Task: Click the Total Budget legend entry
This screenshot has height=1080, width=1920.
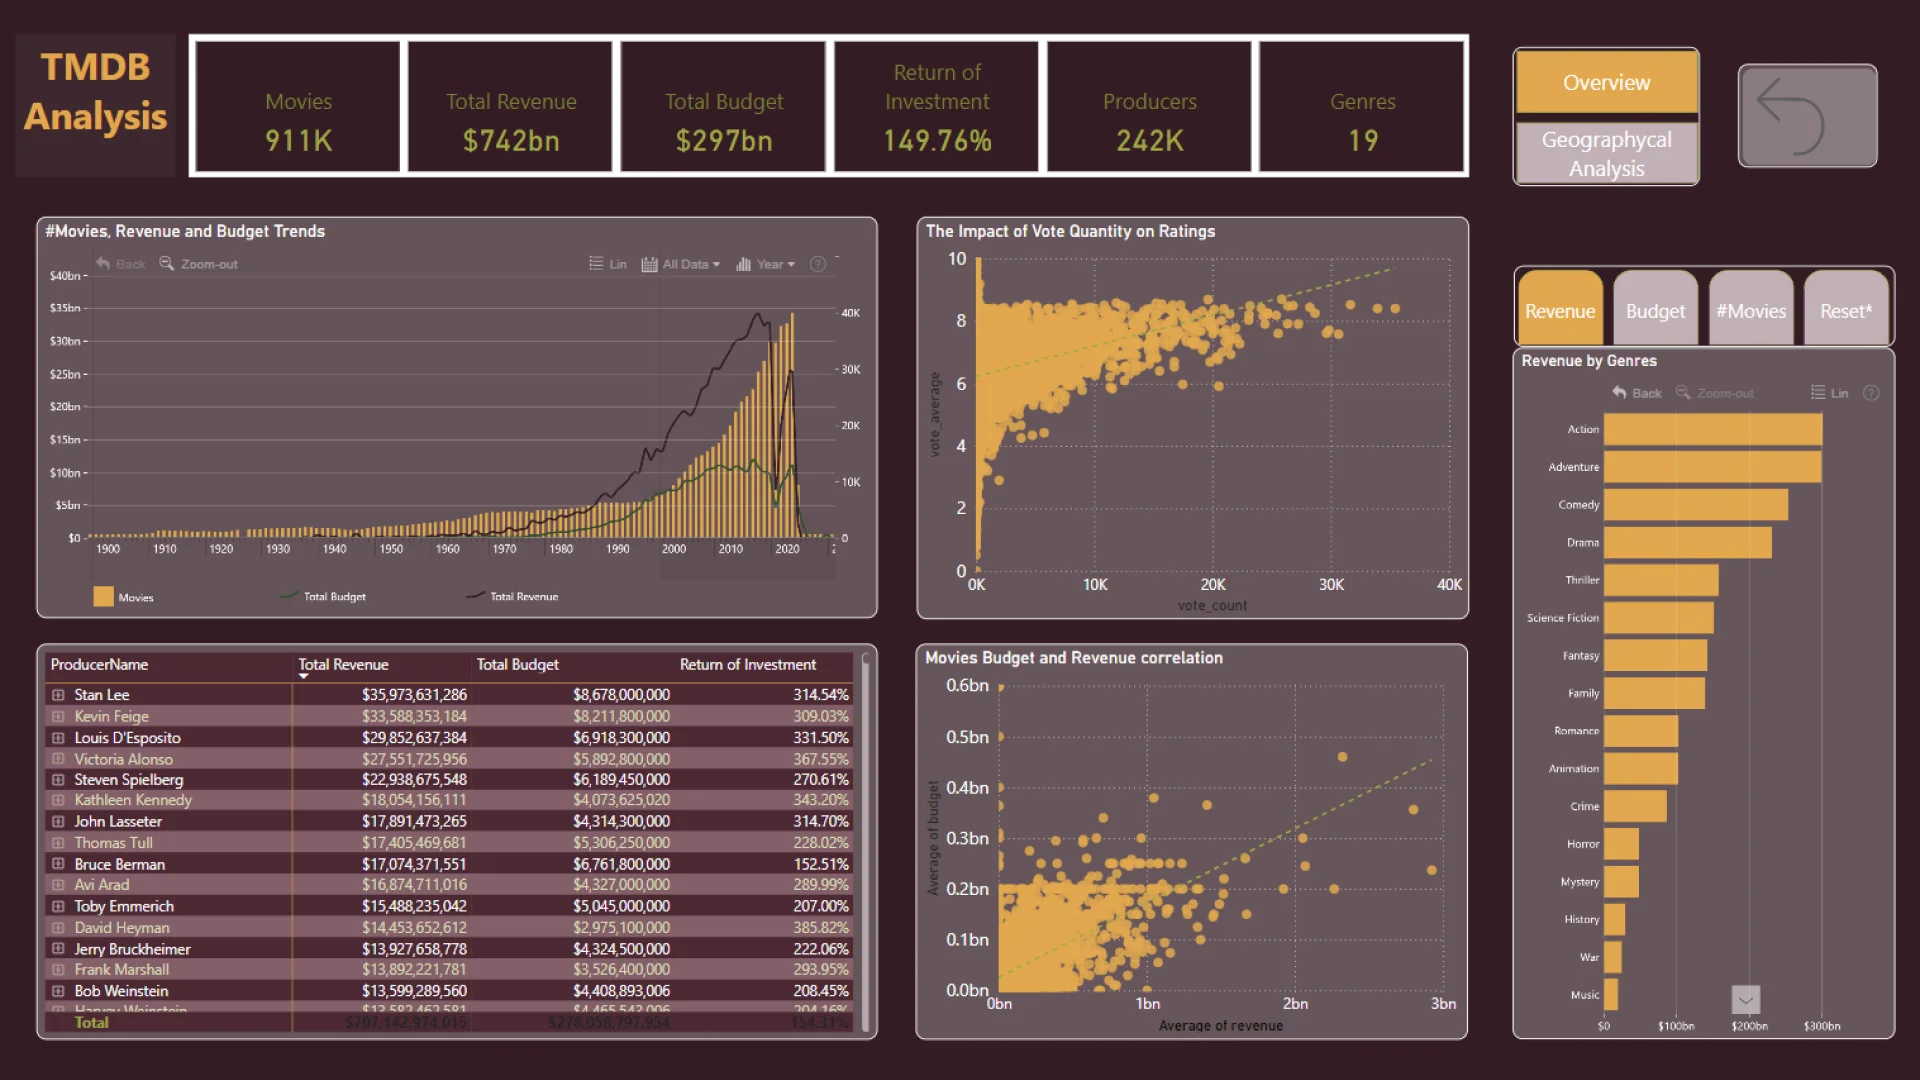Action: coord(324,597)
